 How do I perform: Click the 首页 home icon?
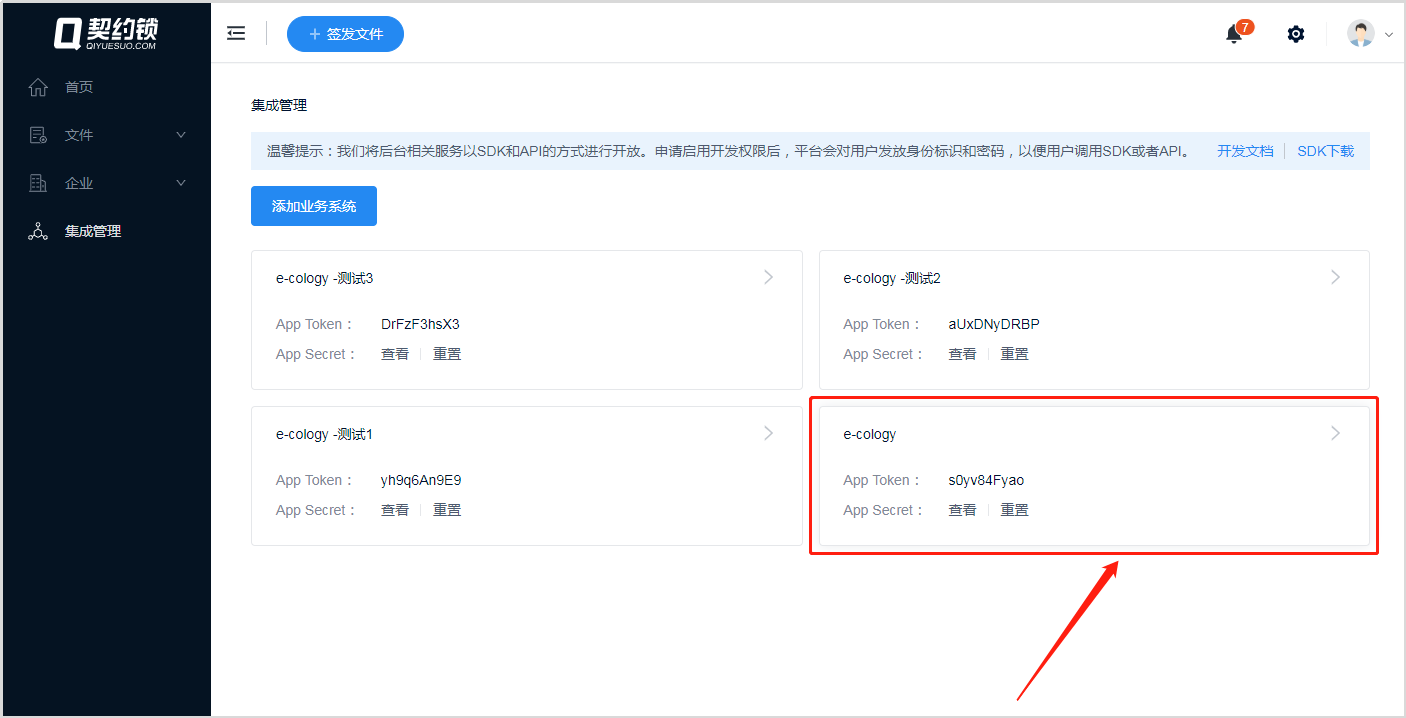tap(38, 87)
